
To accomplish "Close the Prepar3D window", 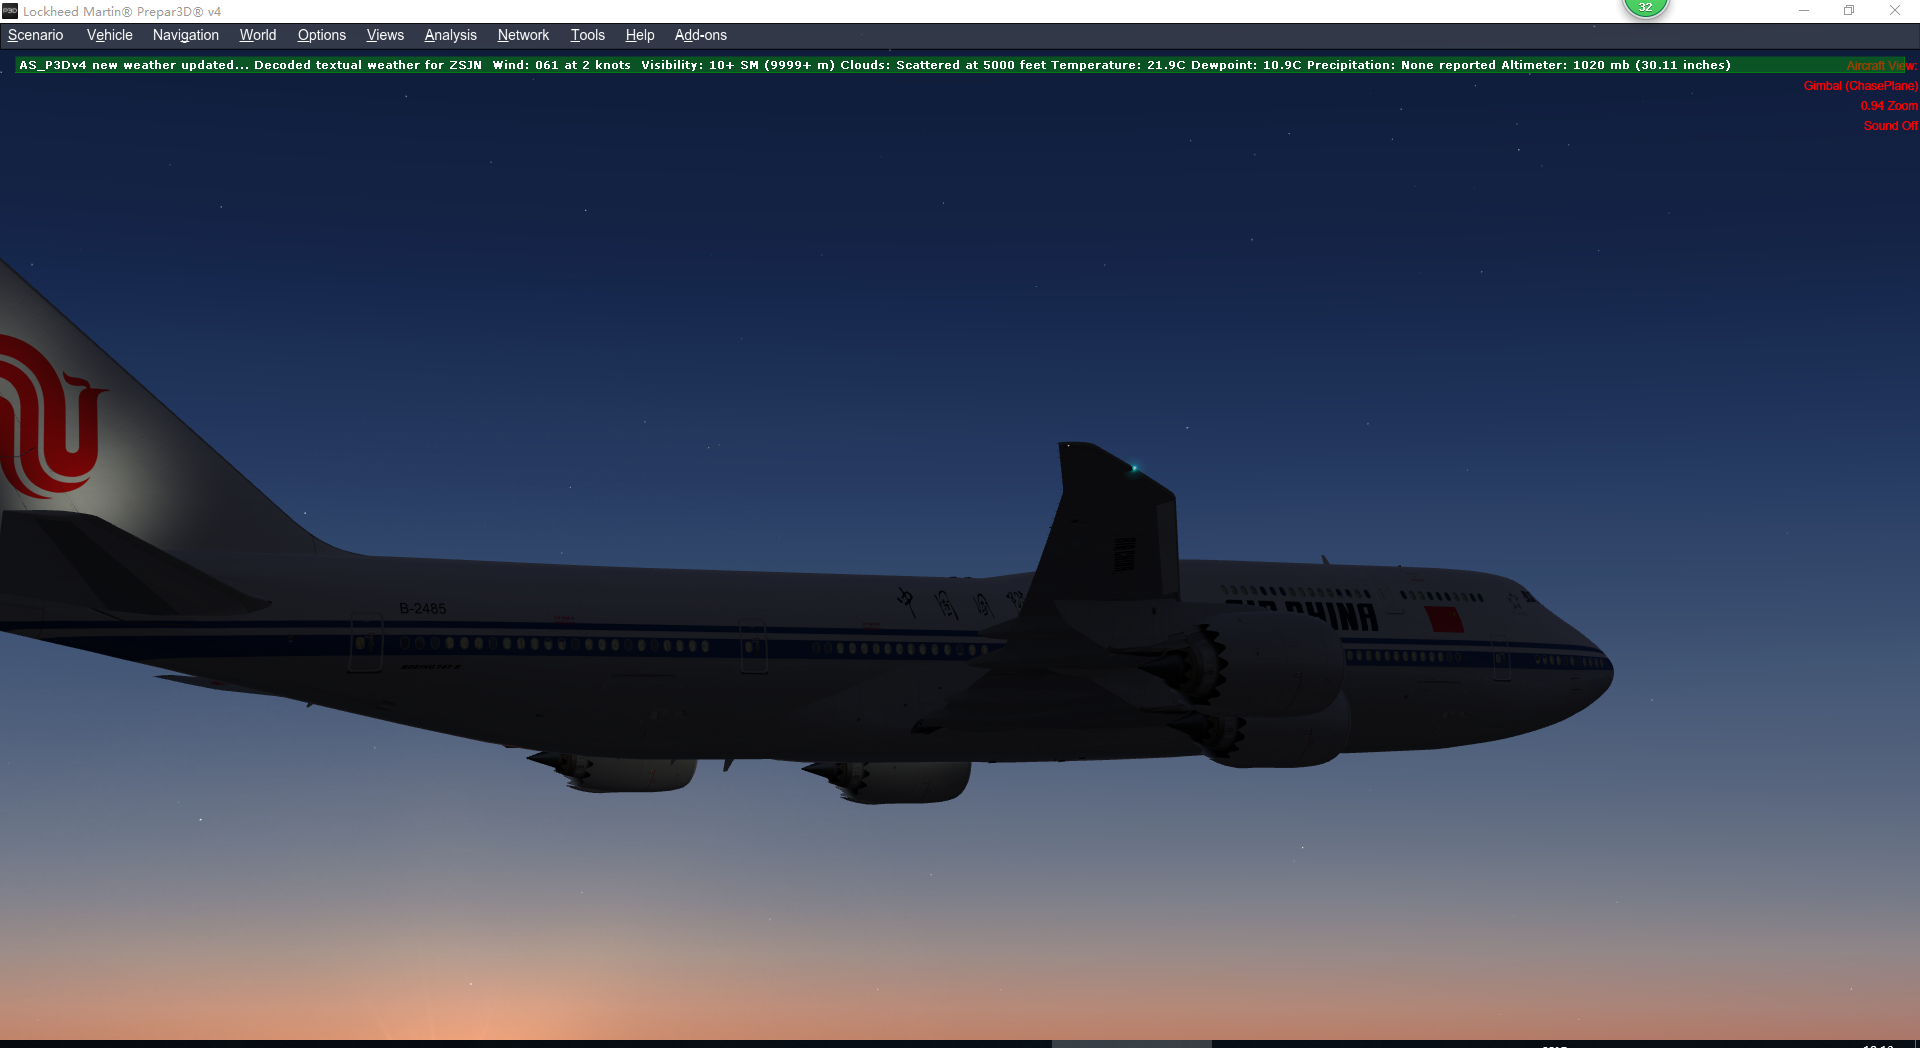I will (1895, 11).
